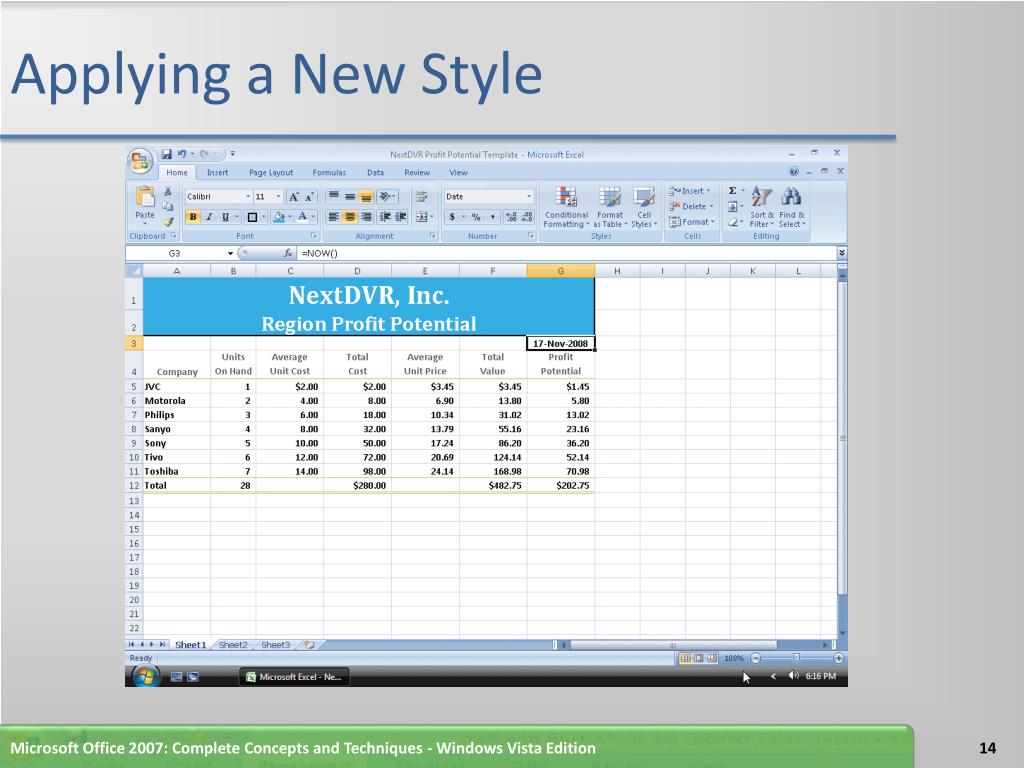The height and width of the screenshot is (768, 1024).
Task: Click Decrease Font Size icon
Action: tap(310, 197)
